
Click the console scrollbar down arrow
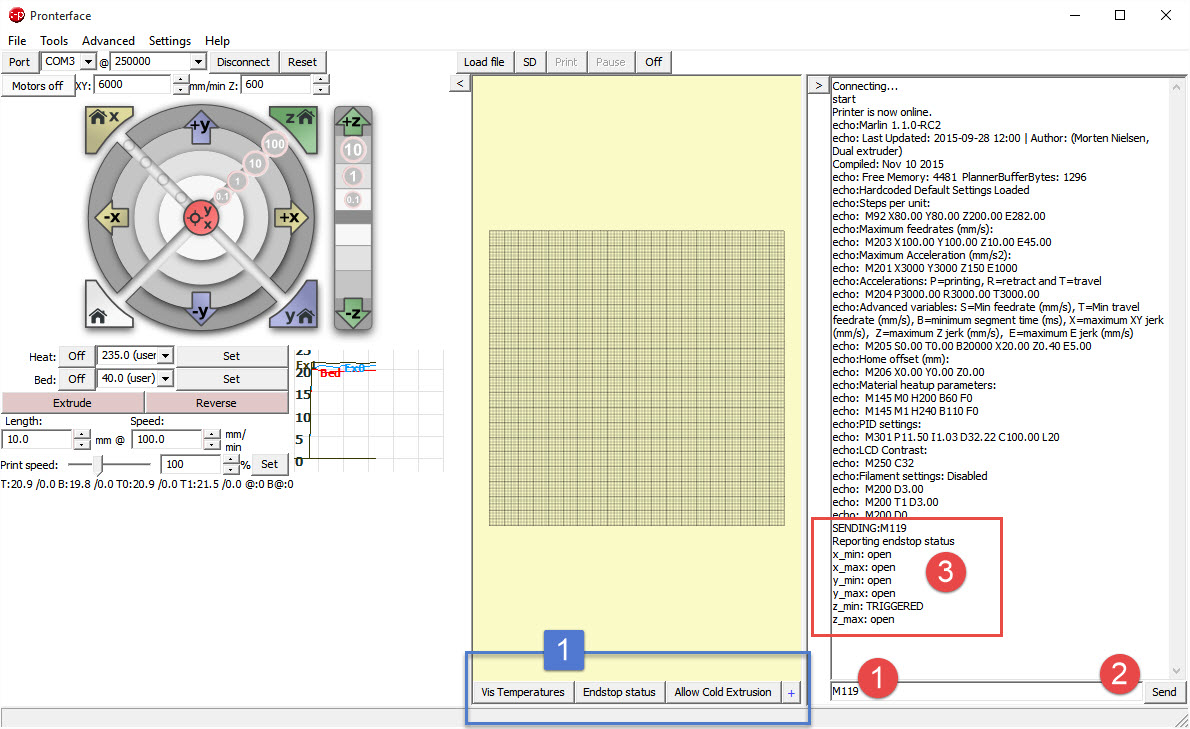tap(1176, 671)
